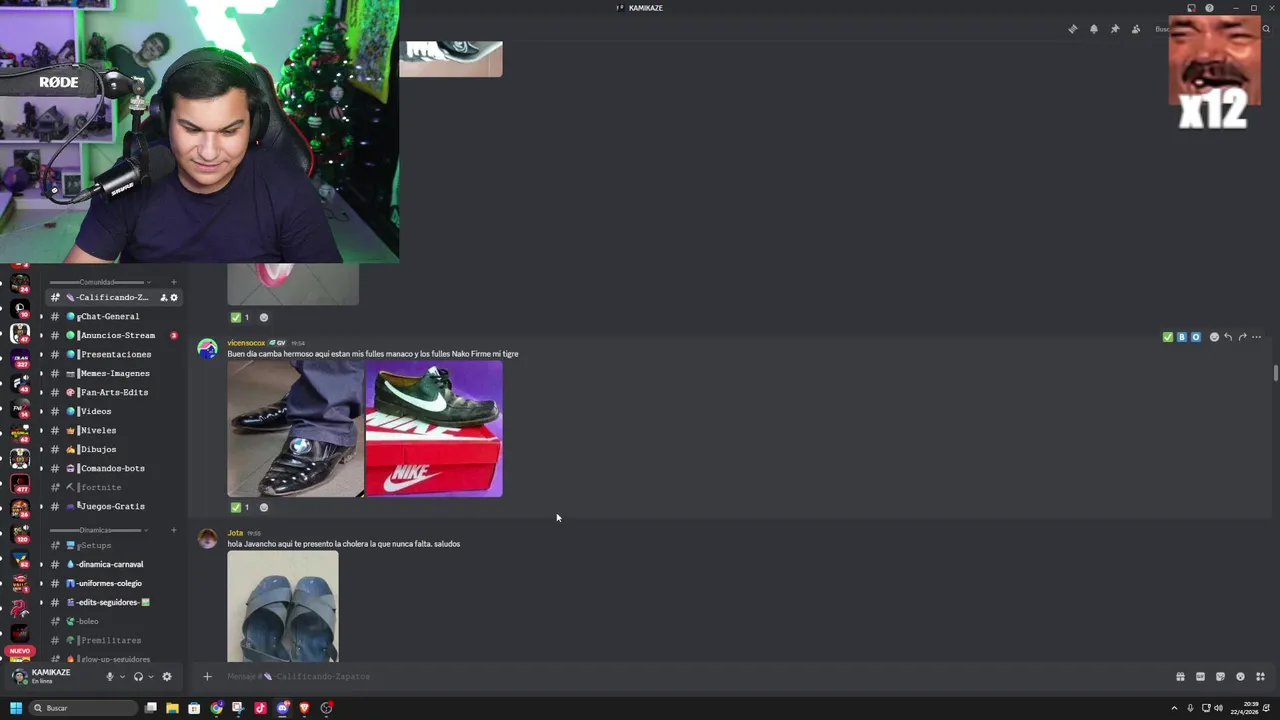
Task: Open TikTok from the Windows taskbar
Action: click(260, 708)
